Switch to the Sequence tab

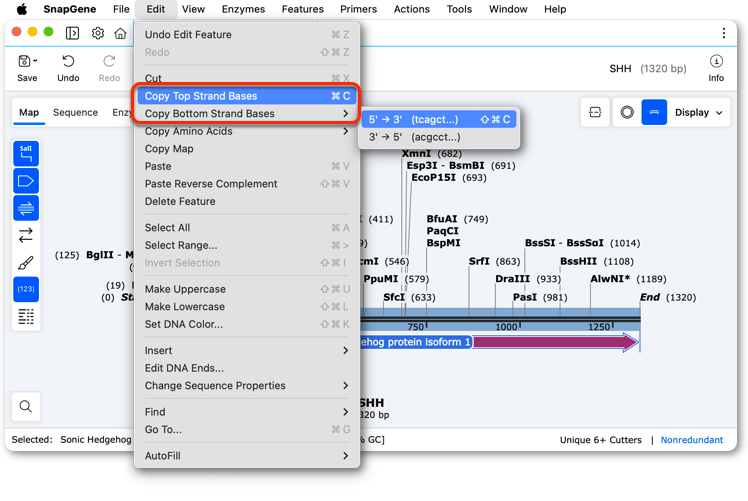click(75, 113)
